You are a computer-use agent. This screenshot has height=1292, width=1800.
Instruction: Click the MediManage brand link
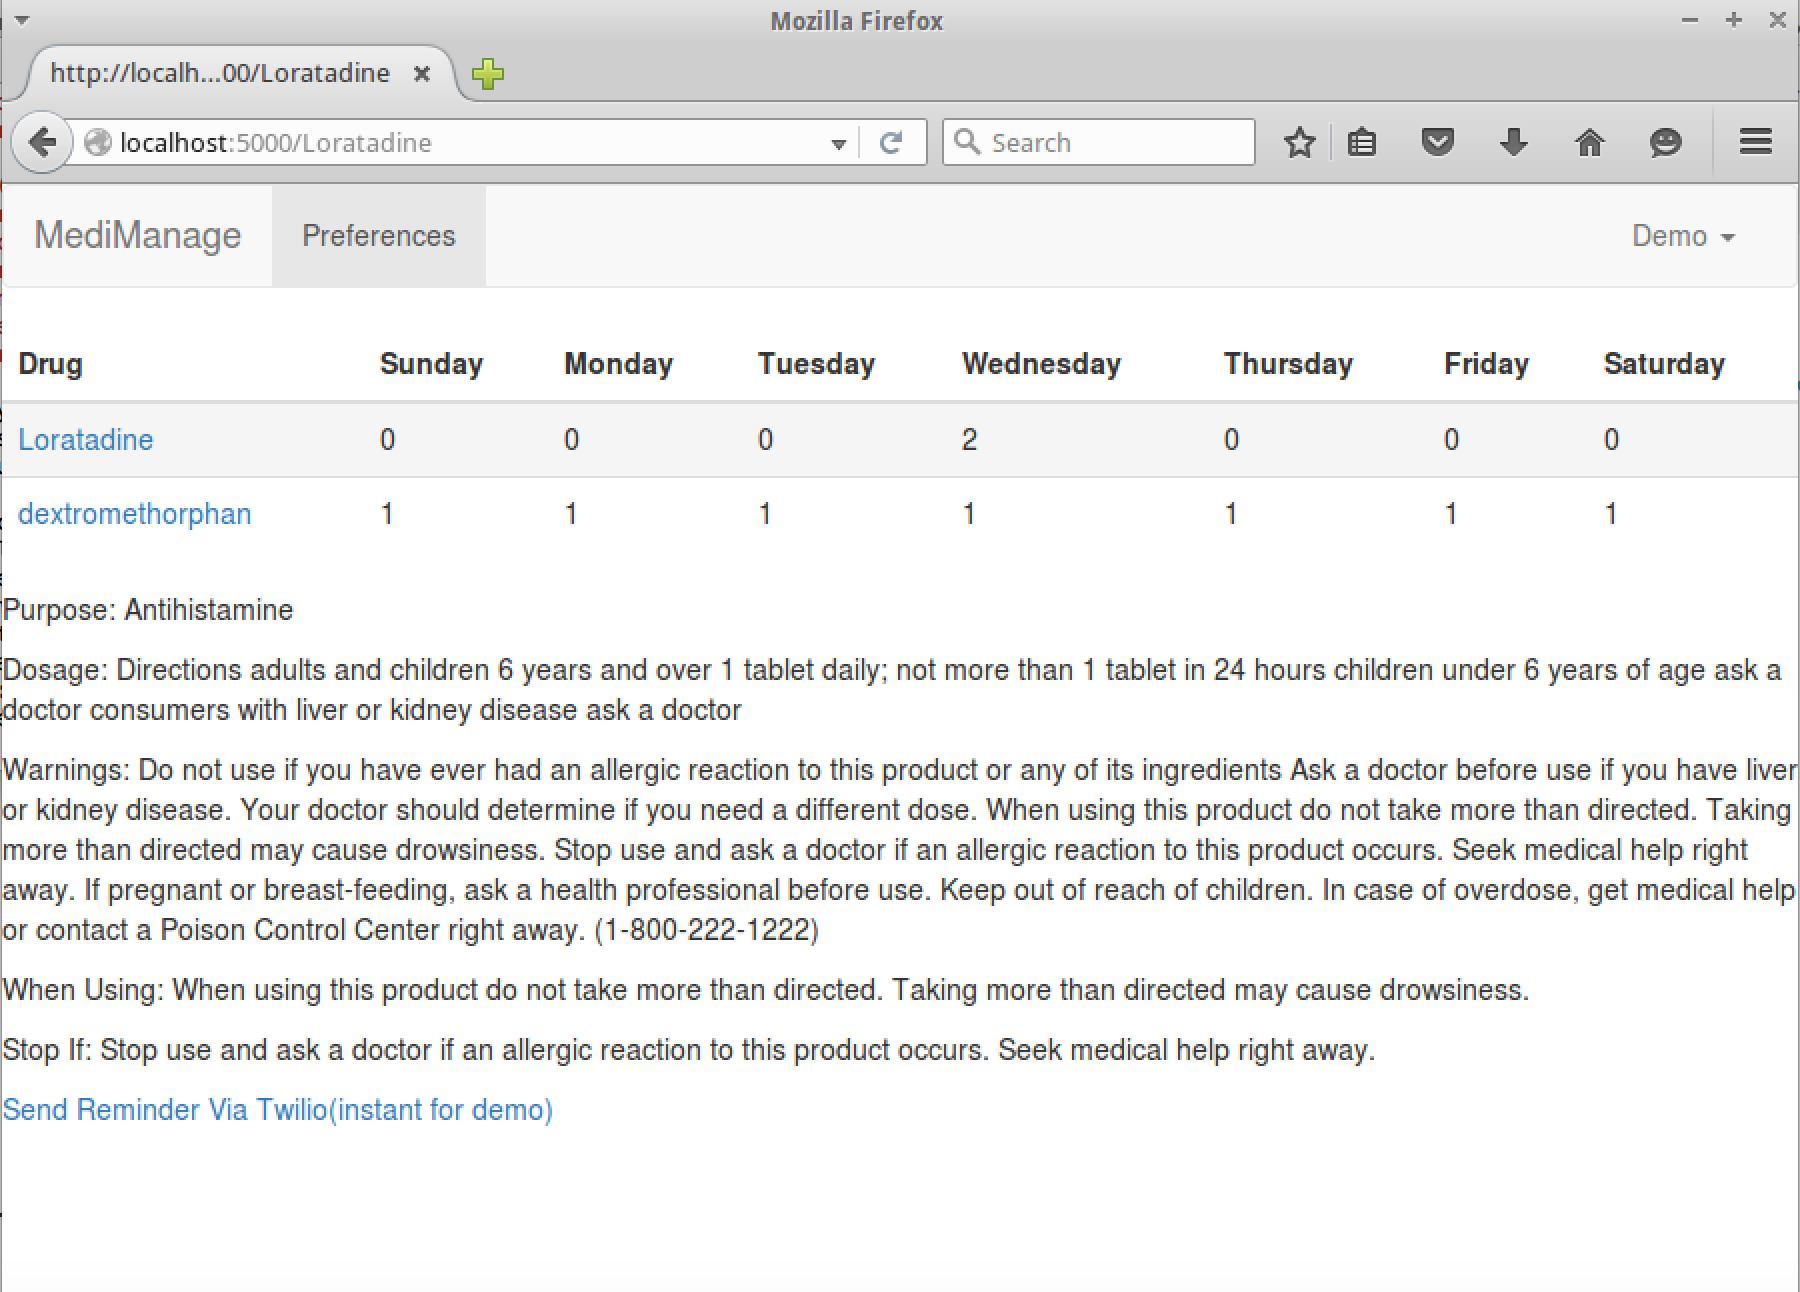138,236
